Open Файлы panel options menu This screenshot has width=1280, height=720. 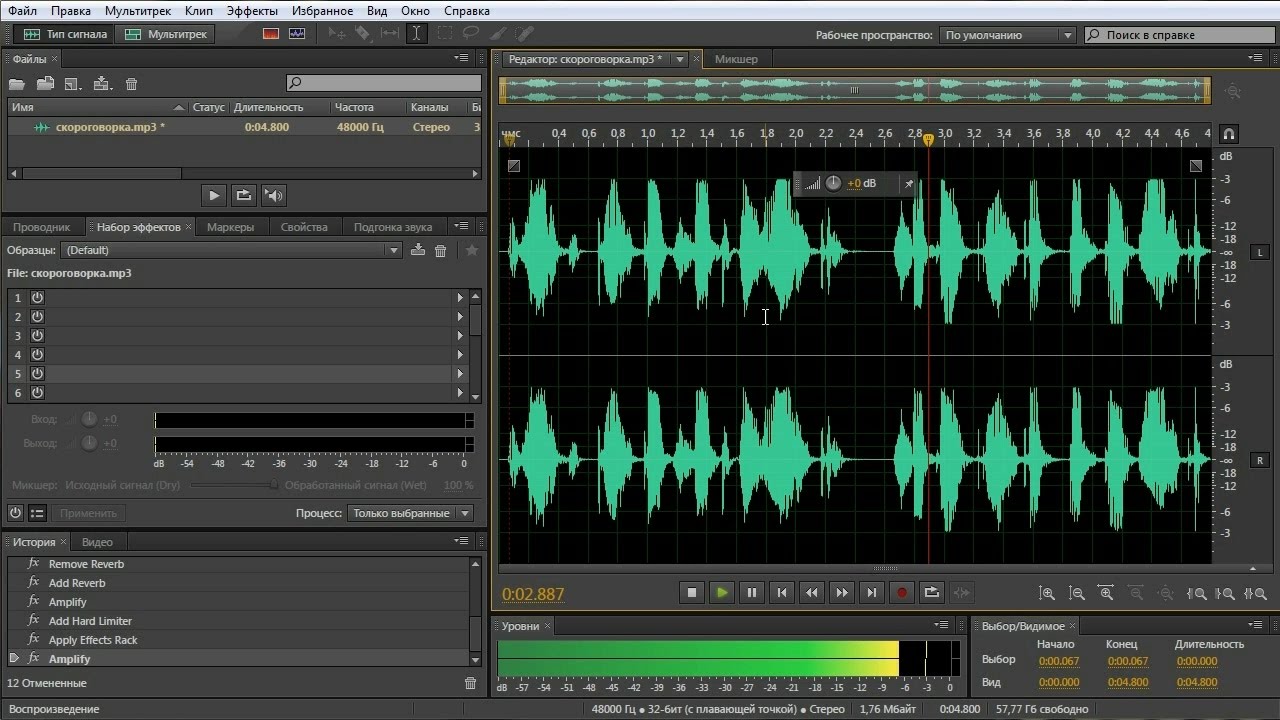[x=461, y=59]
